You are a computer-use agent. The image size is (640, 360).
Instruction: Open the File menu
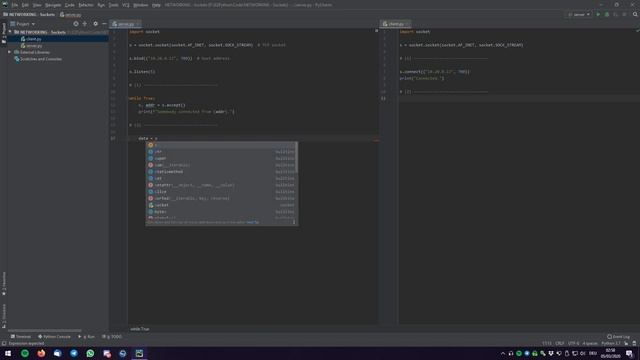point(14,5)
